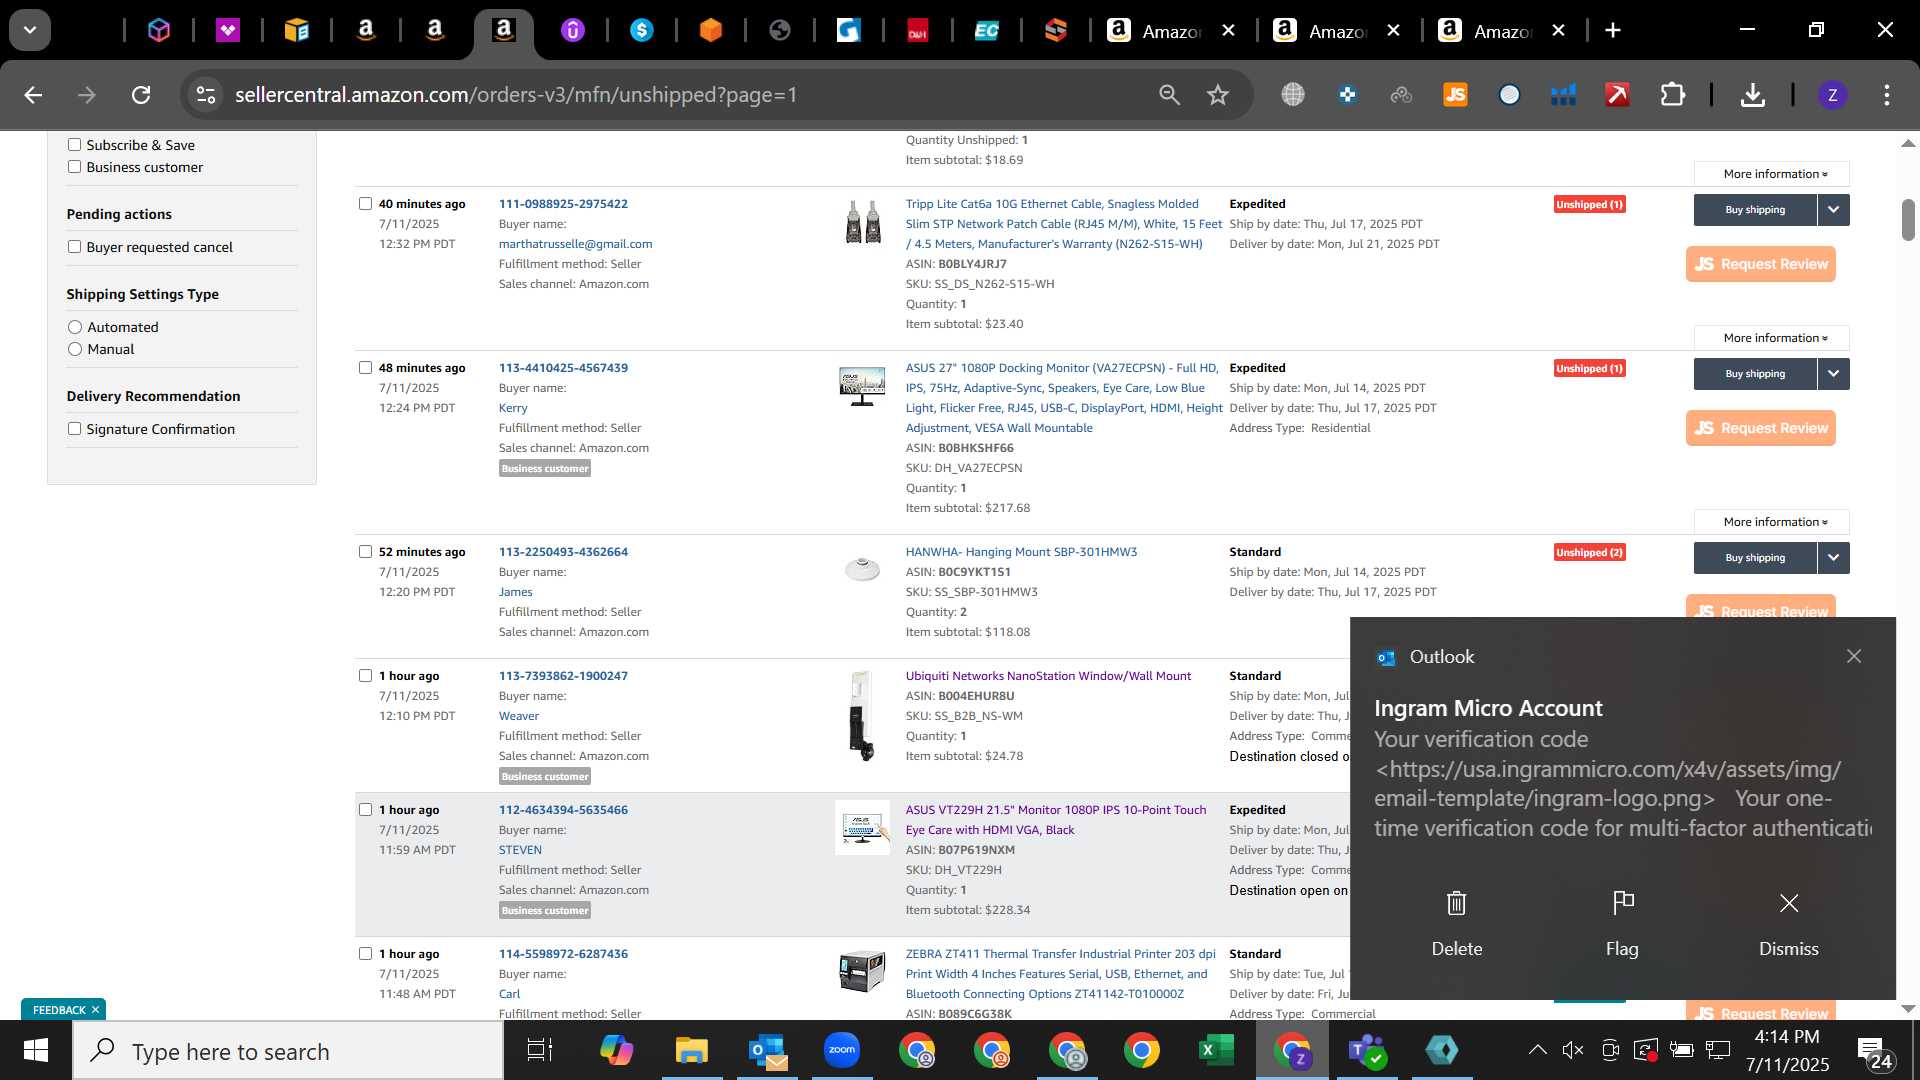This screenshot has width=1920, height=1080.
Task: Open the Z profile avatar
Action: click(1832, 95)
